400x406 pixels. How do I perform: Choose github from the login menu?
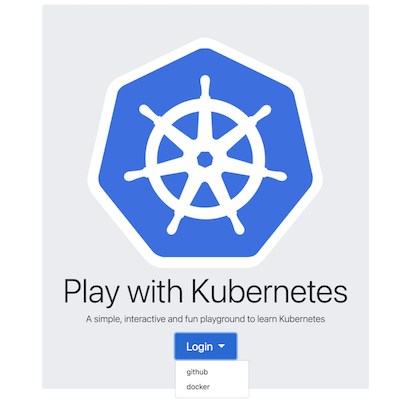point(197,372)
